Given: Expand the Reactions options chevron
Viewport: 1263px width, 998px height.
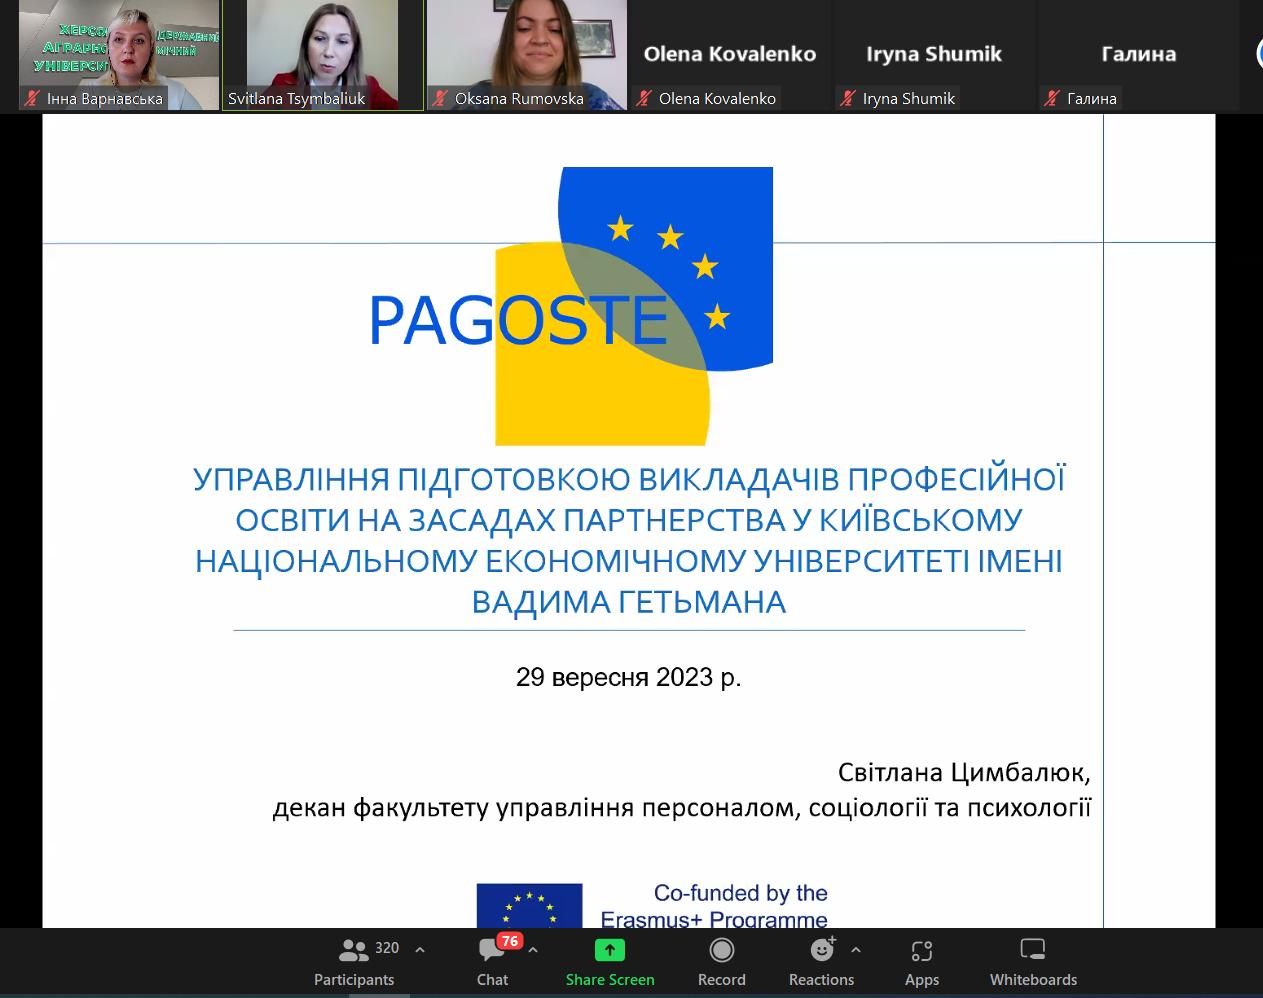Looking at the screenshot, I should 855,950.
